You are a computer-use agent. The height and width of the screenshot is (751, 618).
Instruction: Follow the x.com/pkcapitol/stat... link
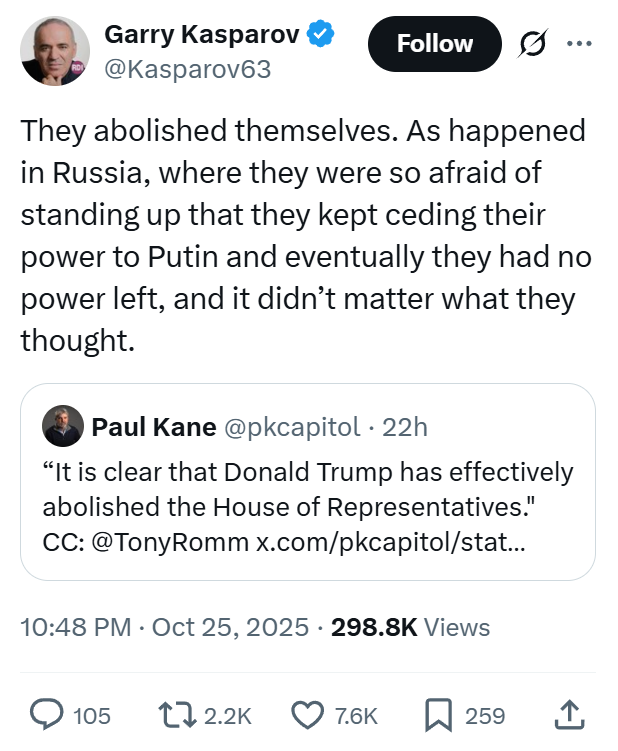[388, 542]
